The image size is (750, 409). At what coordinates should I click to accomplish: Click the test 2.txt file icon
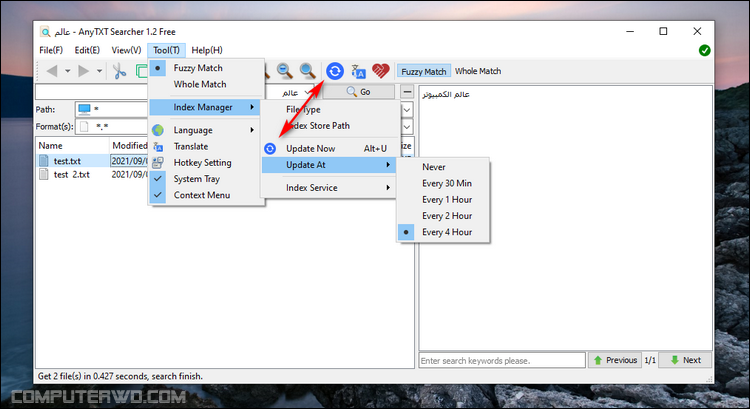[44, 174]
